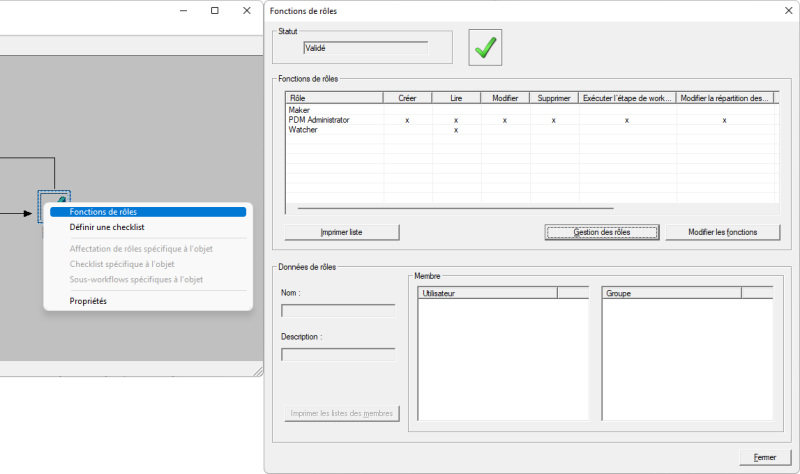This screenshot has width=800, height=474.
Task: Select Fonctions de rôles context menu entry
Action: (148, 212)
